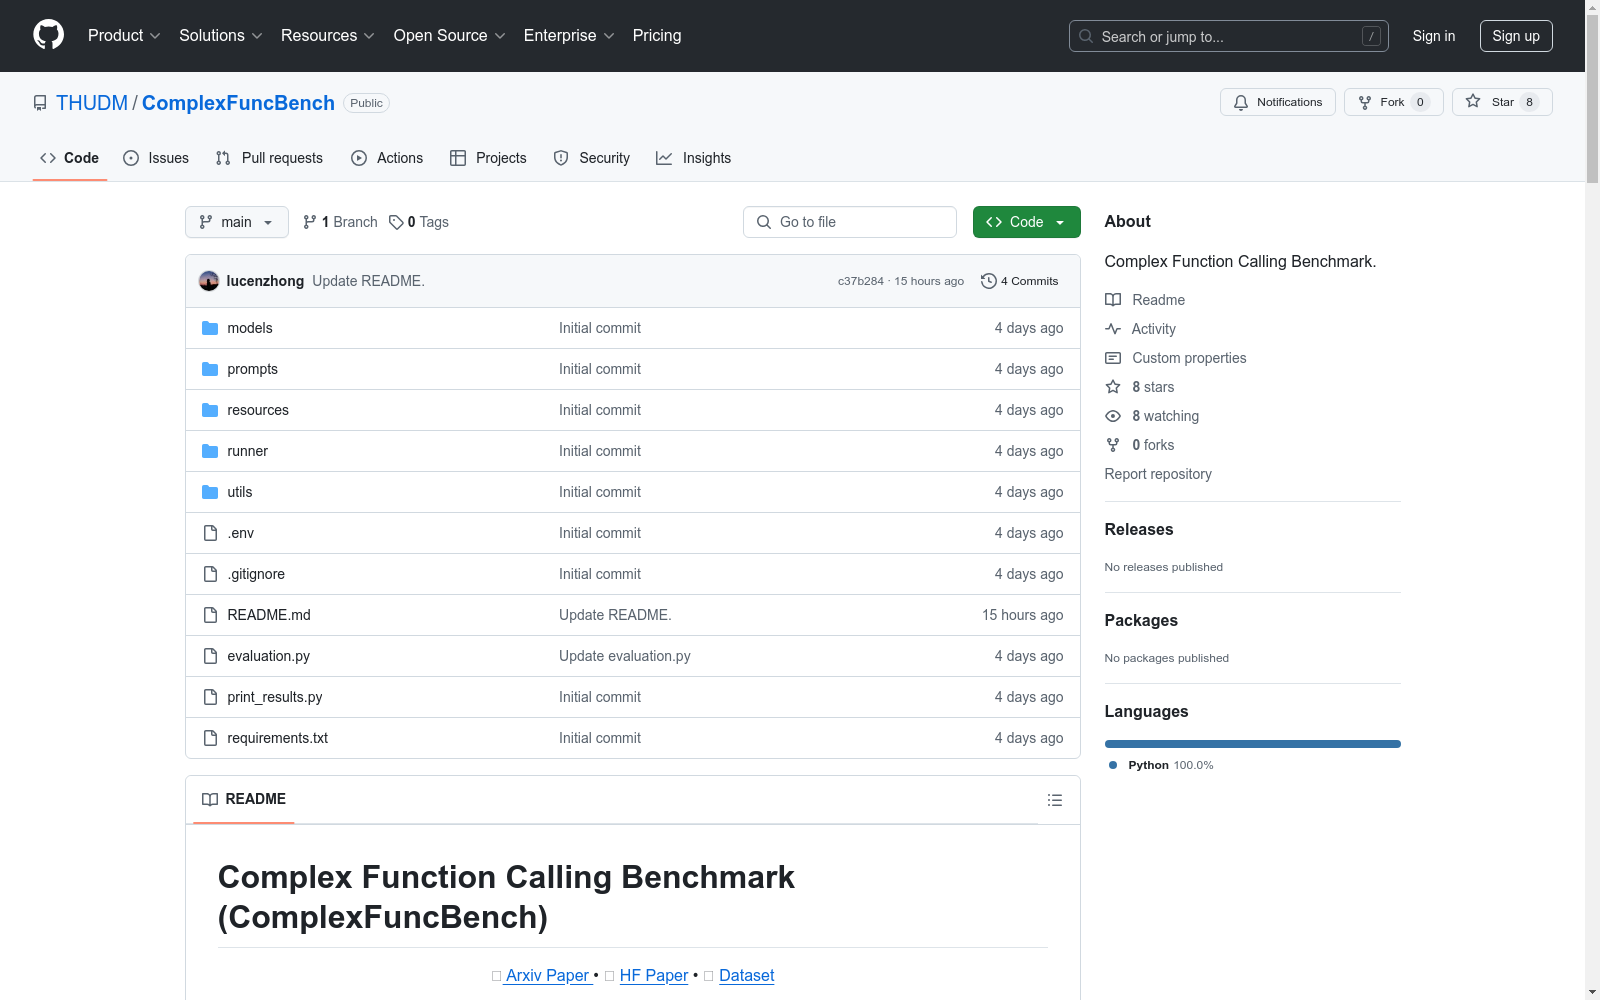This screenshot has width=1600, height=1000.
Task: Open the Pull requests tab
Action: tap(269, 158)
